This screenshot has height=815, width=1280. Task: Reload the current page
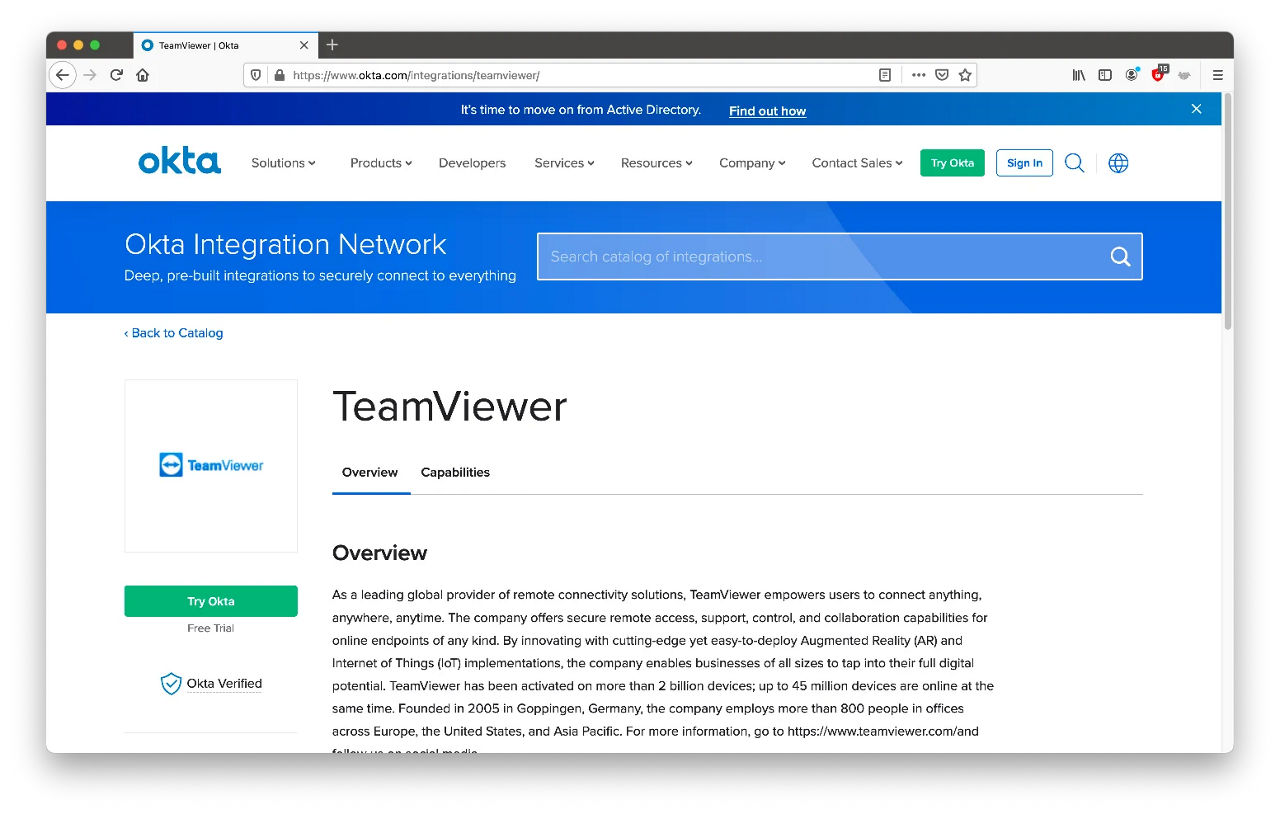(x=117, y=75)
